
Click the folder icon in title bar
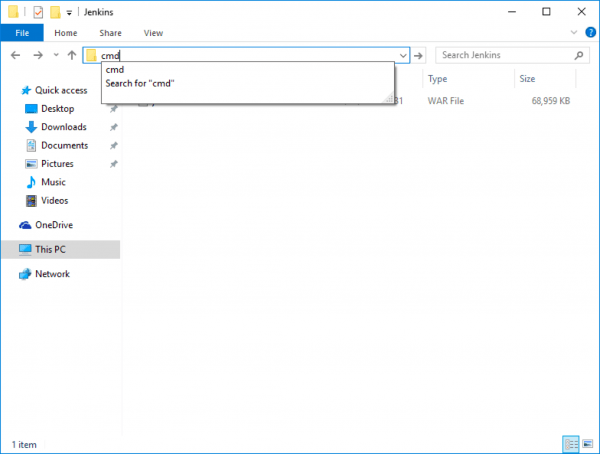point(13,12)
